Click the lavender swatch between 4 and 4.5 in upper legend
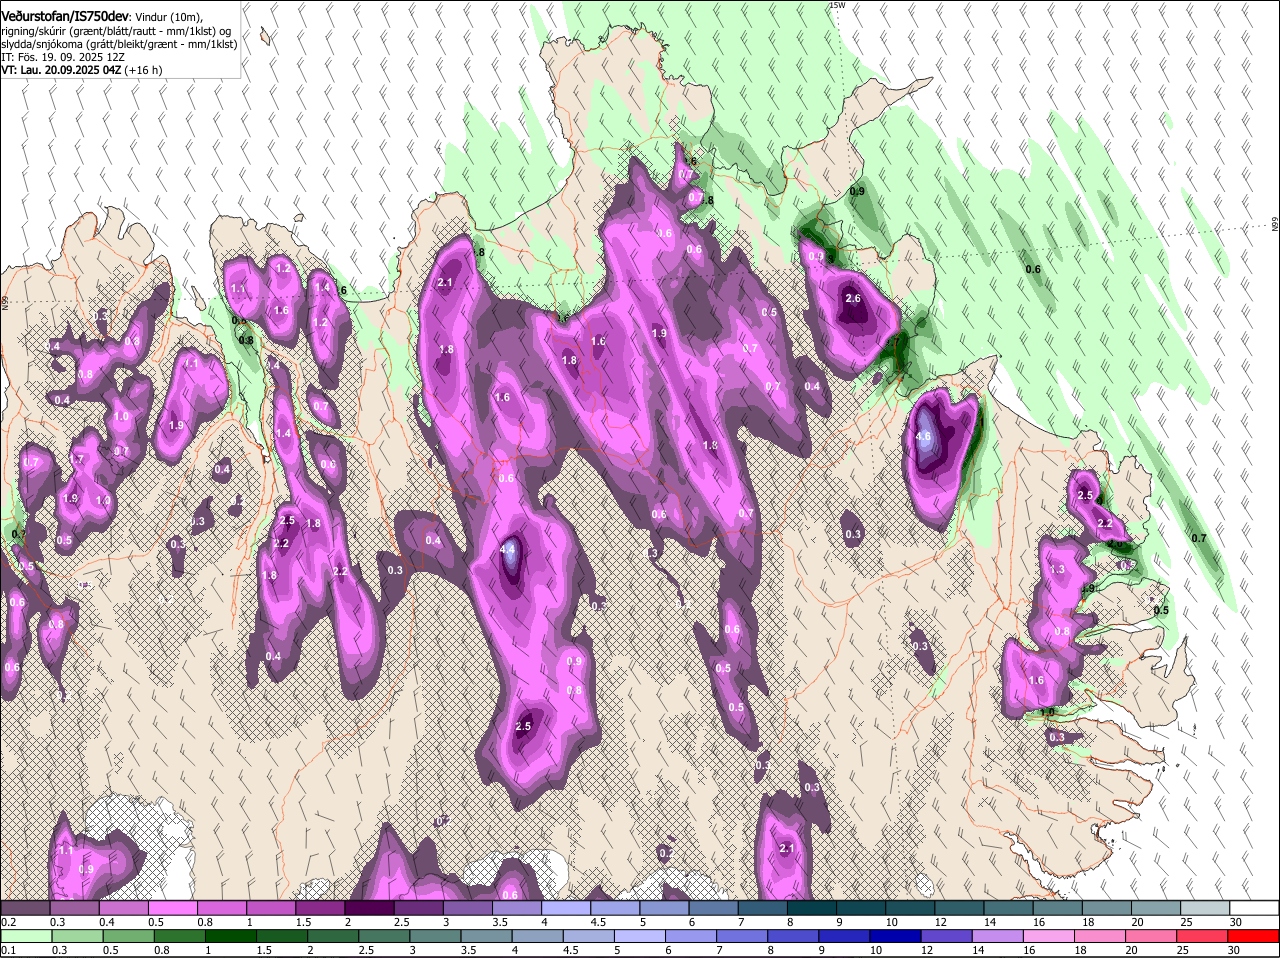This screenshot has width=1280, height=958. (564, 907)
